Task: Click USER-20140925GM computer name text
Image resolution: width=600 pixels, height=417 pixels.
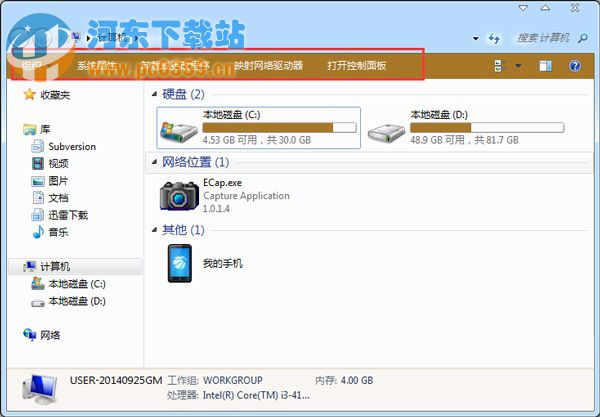Action: pos(116,380)
